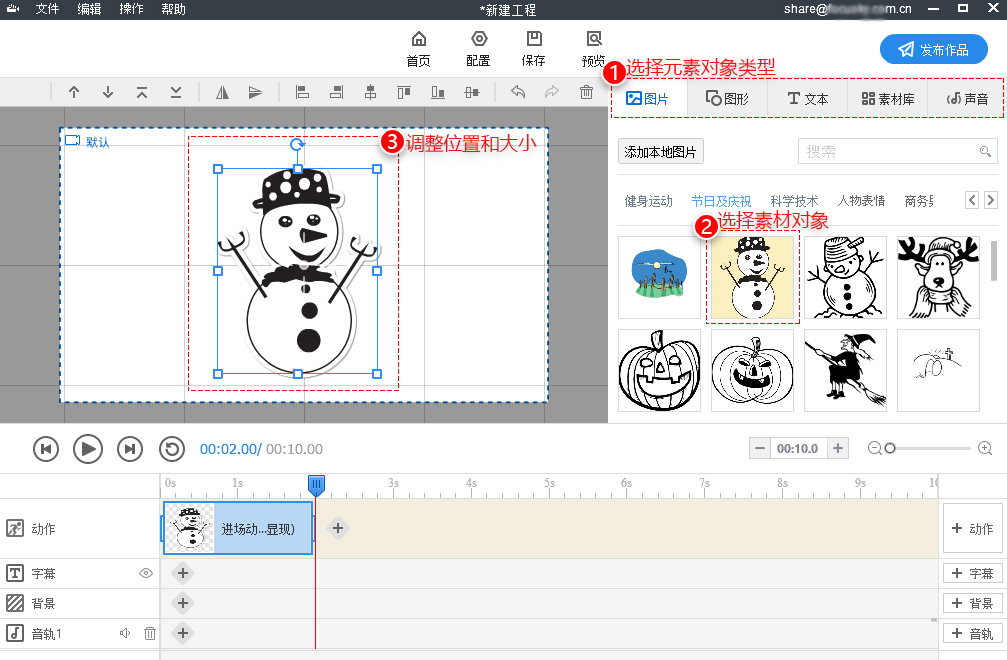Pick the blue night landscape thumbnail

[x=659, y=277]
